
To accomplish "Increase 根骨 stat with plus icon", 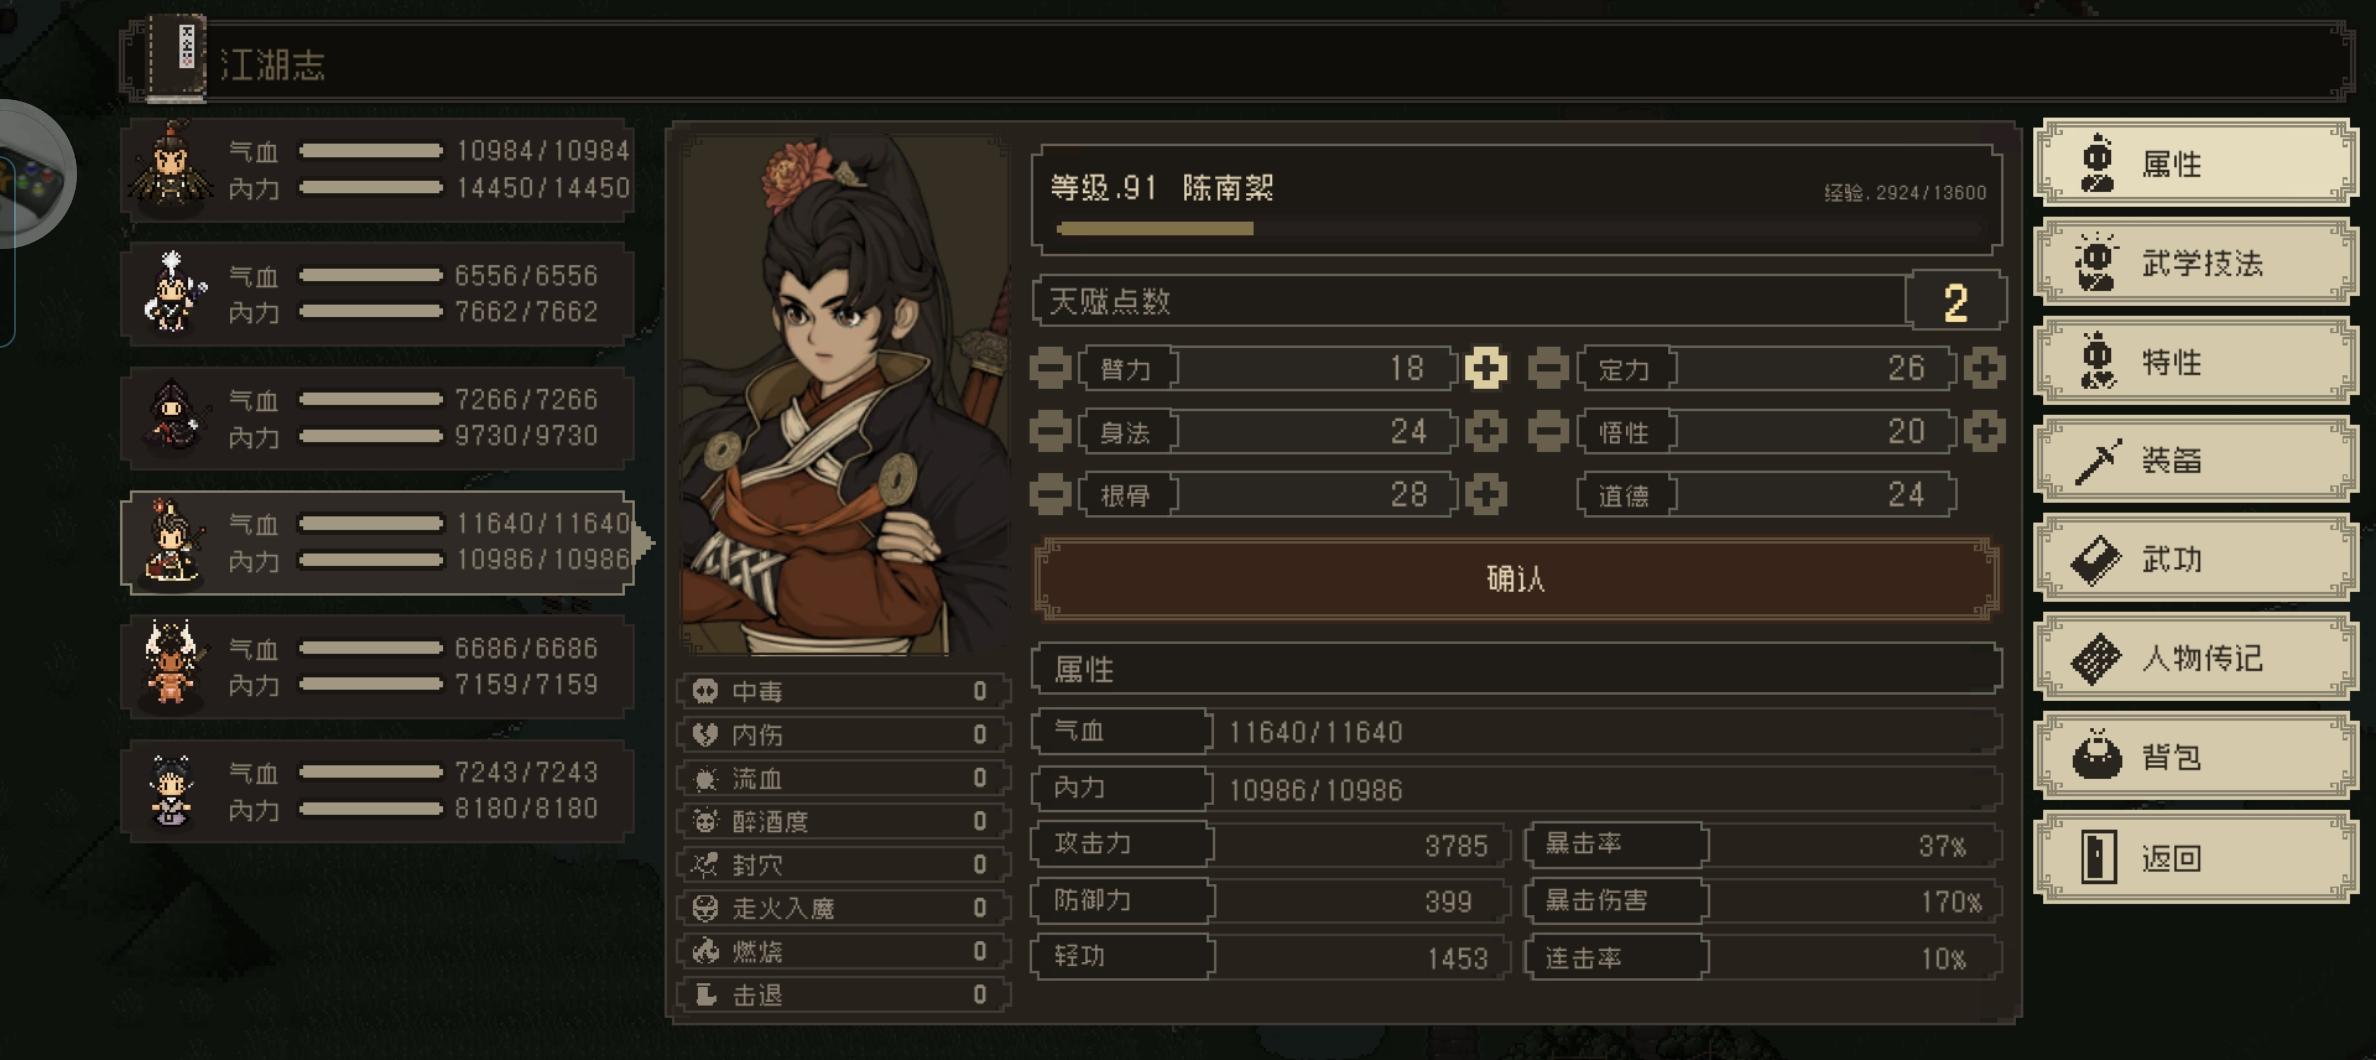I will (1485, 495).
